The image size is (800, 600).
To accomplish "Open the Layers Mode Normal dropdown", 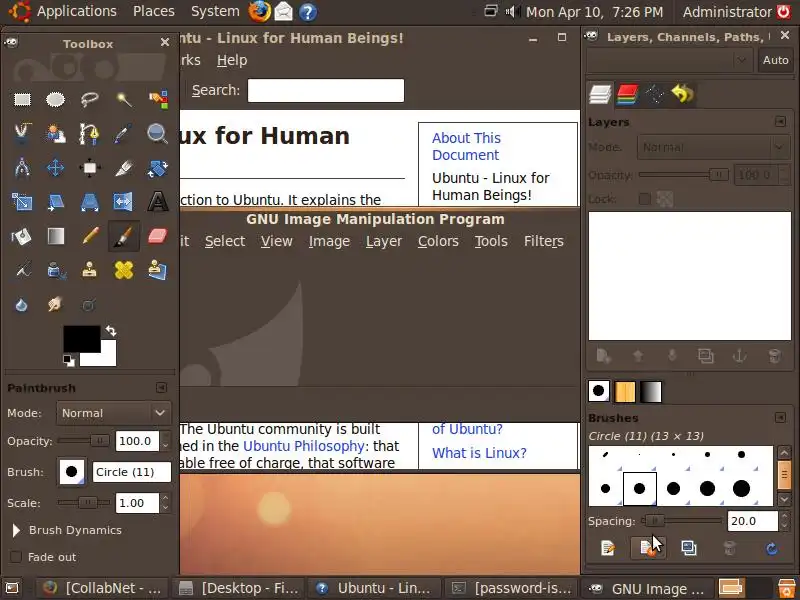I will click(713, 148).
